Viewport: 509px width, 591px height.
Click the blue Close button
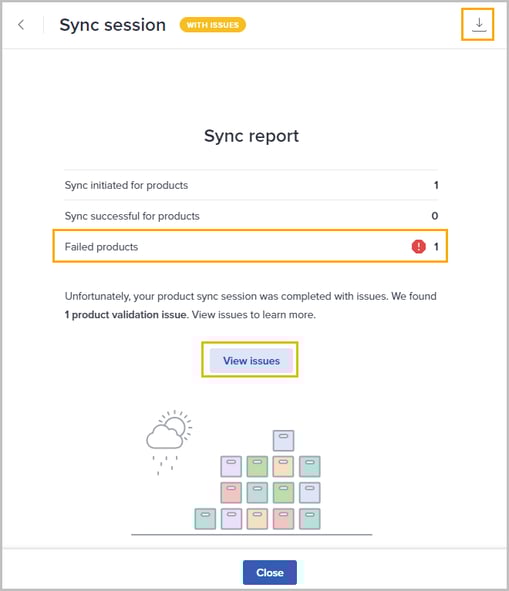click(x=270, y=572)
